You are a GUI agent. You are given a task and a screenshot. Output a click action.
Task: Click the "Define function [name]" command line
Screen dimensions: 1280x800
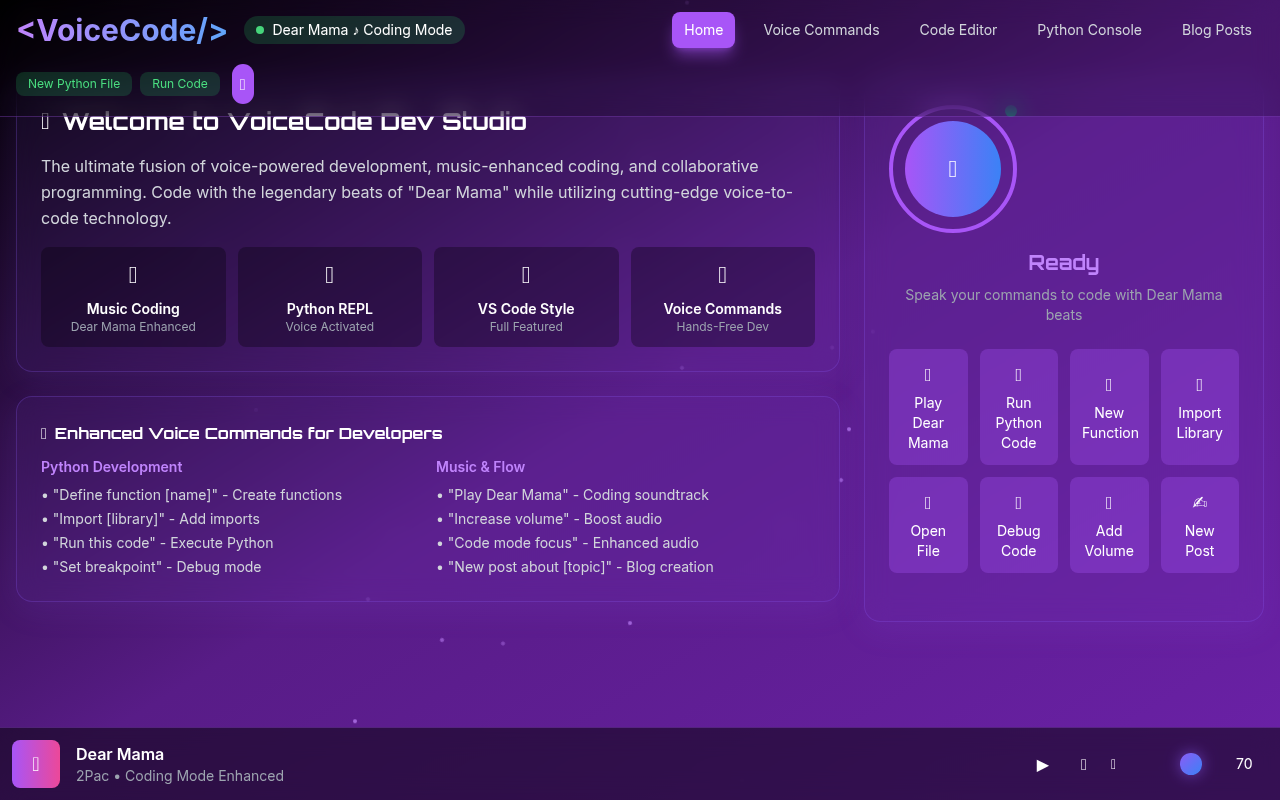click(192, 495)
